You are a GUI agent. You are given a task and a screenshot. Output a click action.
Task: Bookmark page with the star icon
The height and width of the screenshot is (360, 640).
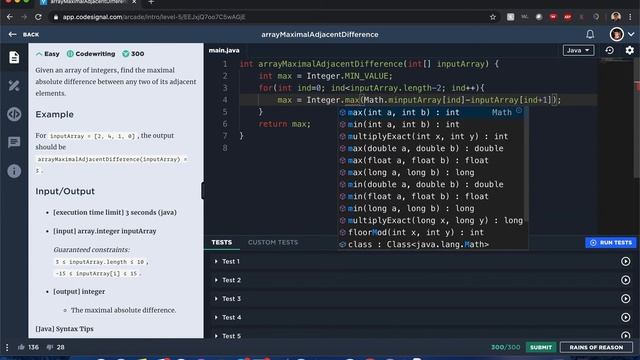[493, 17]
